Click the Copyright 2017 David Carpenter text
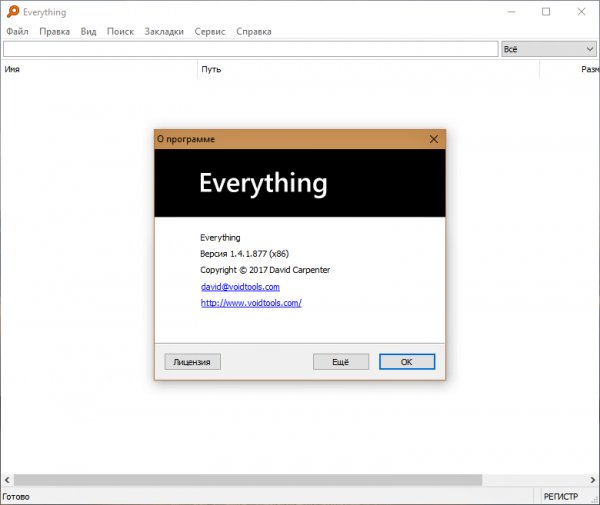Screen dimensions: 600x505 [265, 270]
